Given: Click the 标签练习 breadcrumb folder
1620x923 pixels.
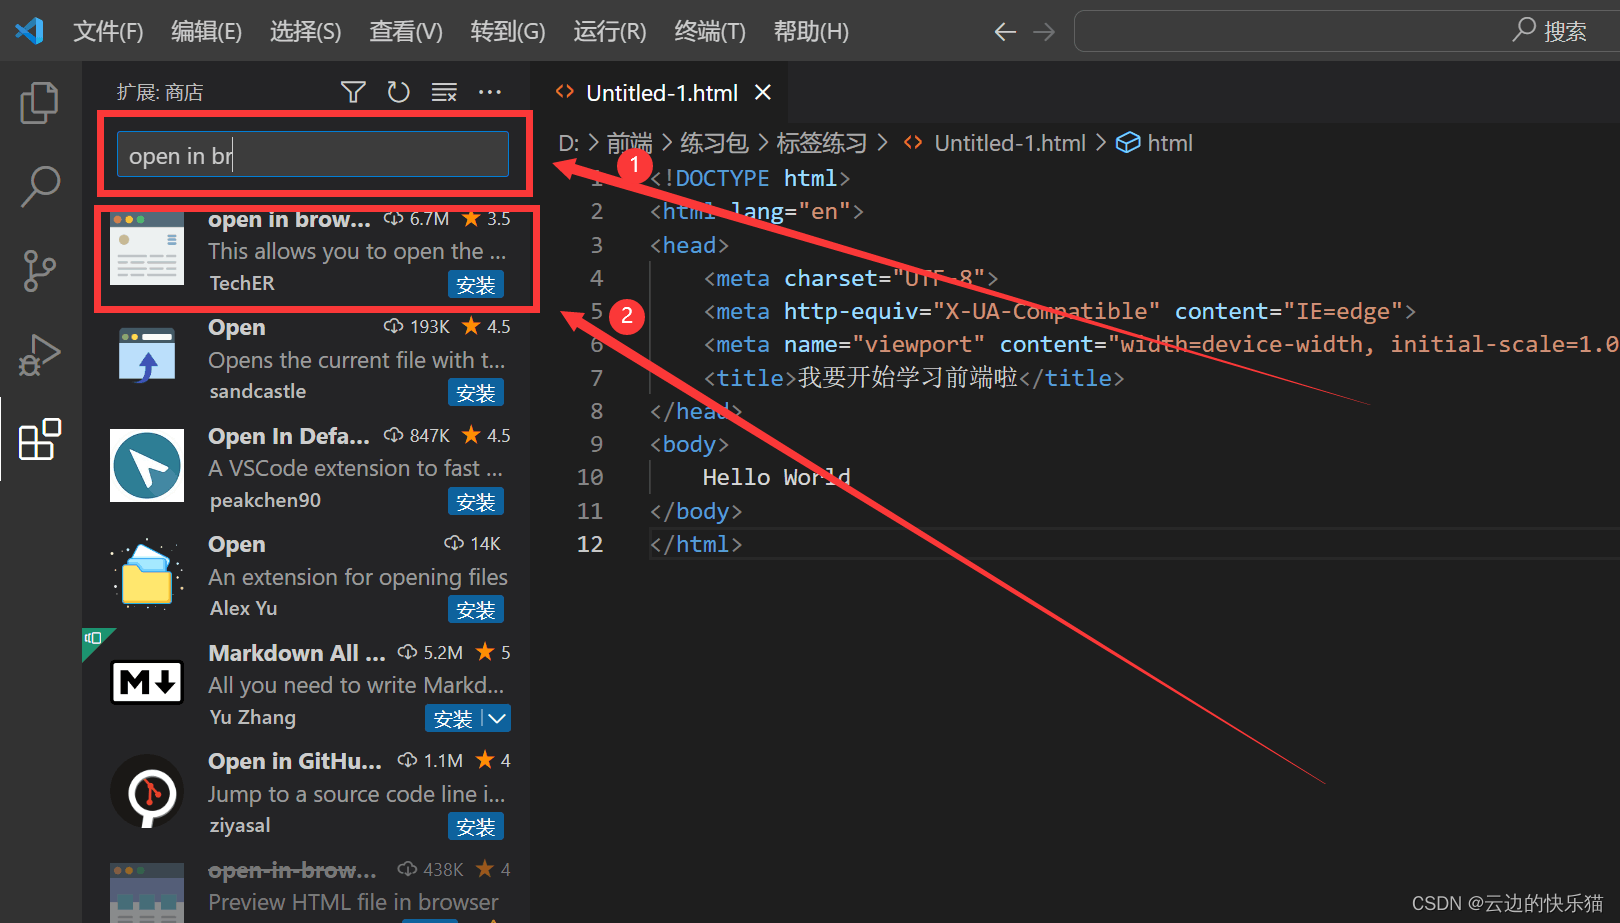Looking at the screenshot, I should 821,143.
